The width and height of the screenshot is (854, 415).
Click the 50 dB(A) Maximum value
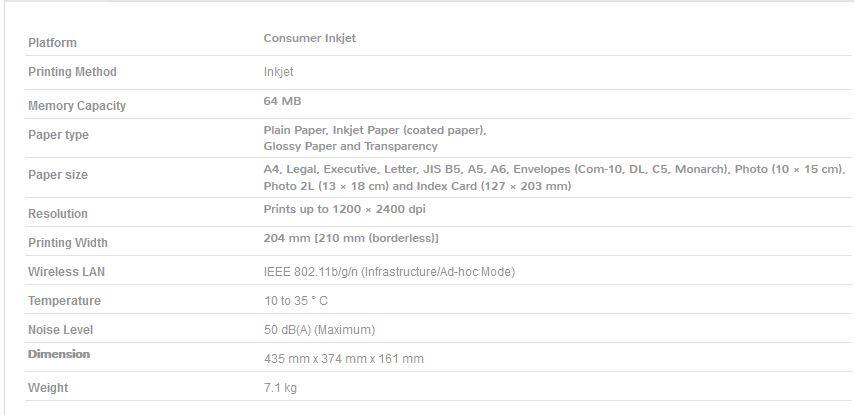[320, 329]
